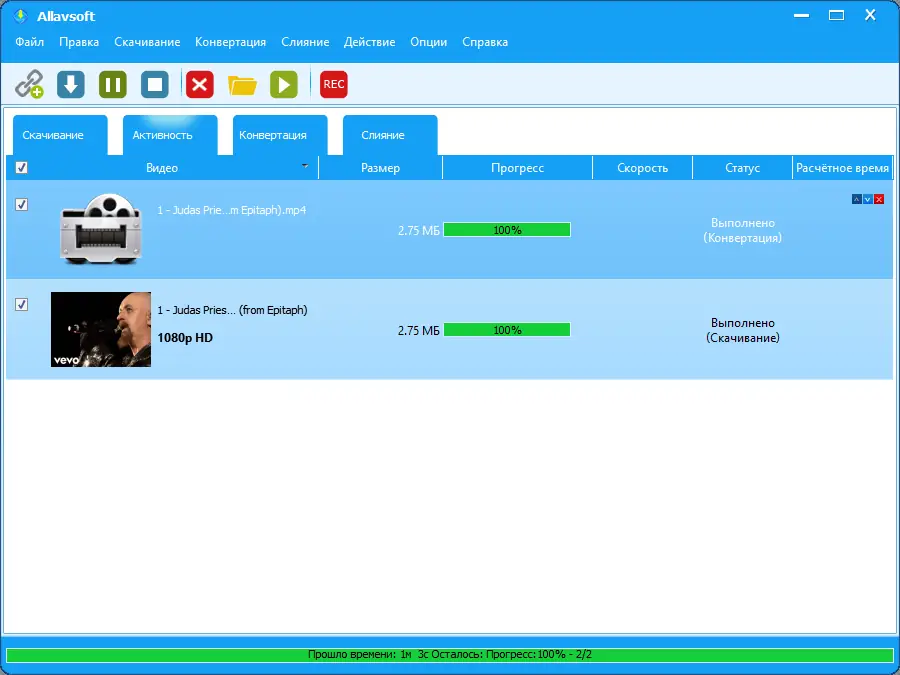Open the Слияние menu in the menu bar
900x675 pixels.
tap(305, 42)
